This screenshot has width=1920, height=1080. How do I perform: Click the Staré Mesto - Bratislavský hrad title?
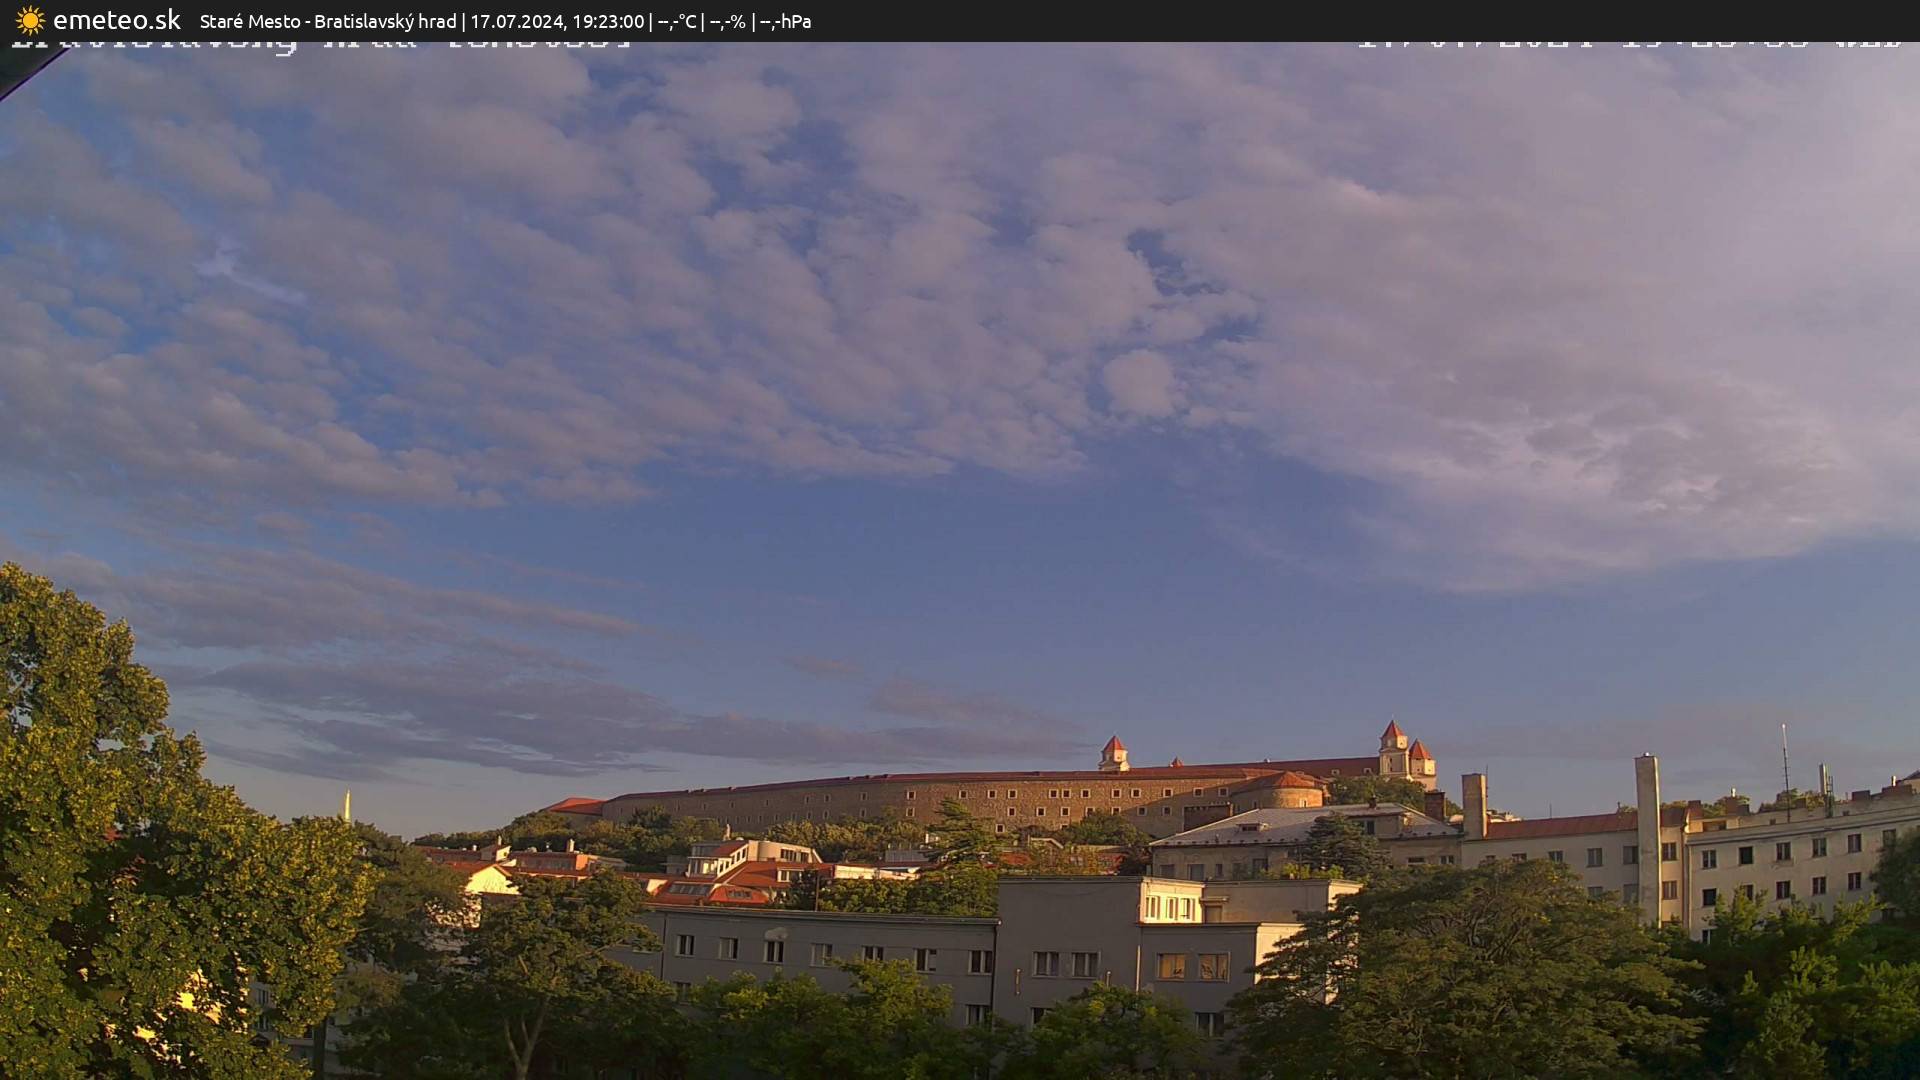click(x=328, y=21)
